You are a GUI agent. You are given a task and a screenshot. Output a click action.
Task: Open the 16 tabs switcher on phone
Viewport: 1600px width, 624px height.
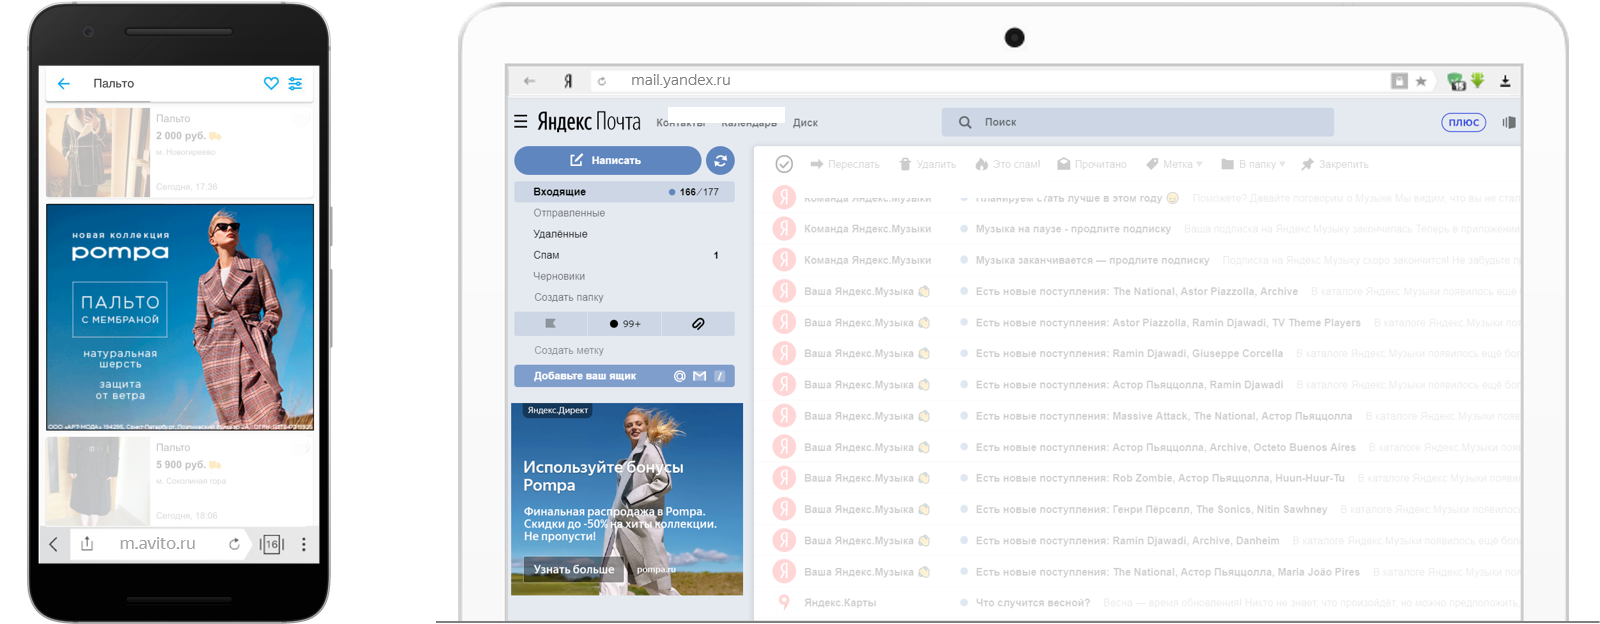pyautogui.click(x=271, y=544)
